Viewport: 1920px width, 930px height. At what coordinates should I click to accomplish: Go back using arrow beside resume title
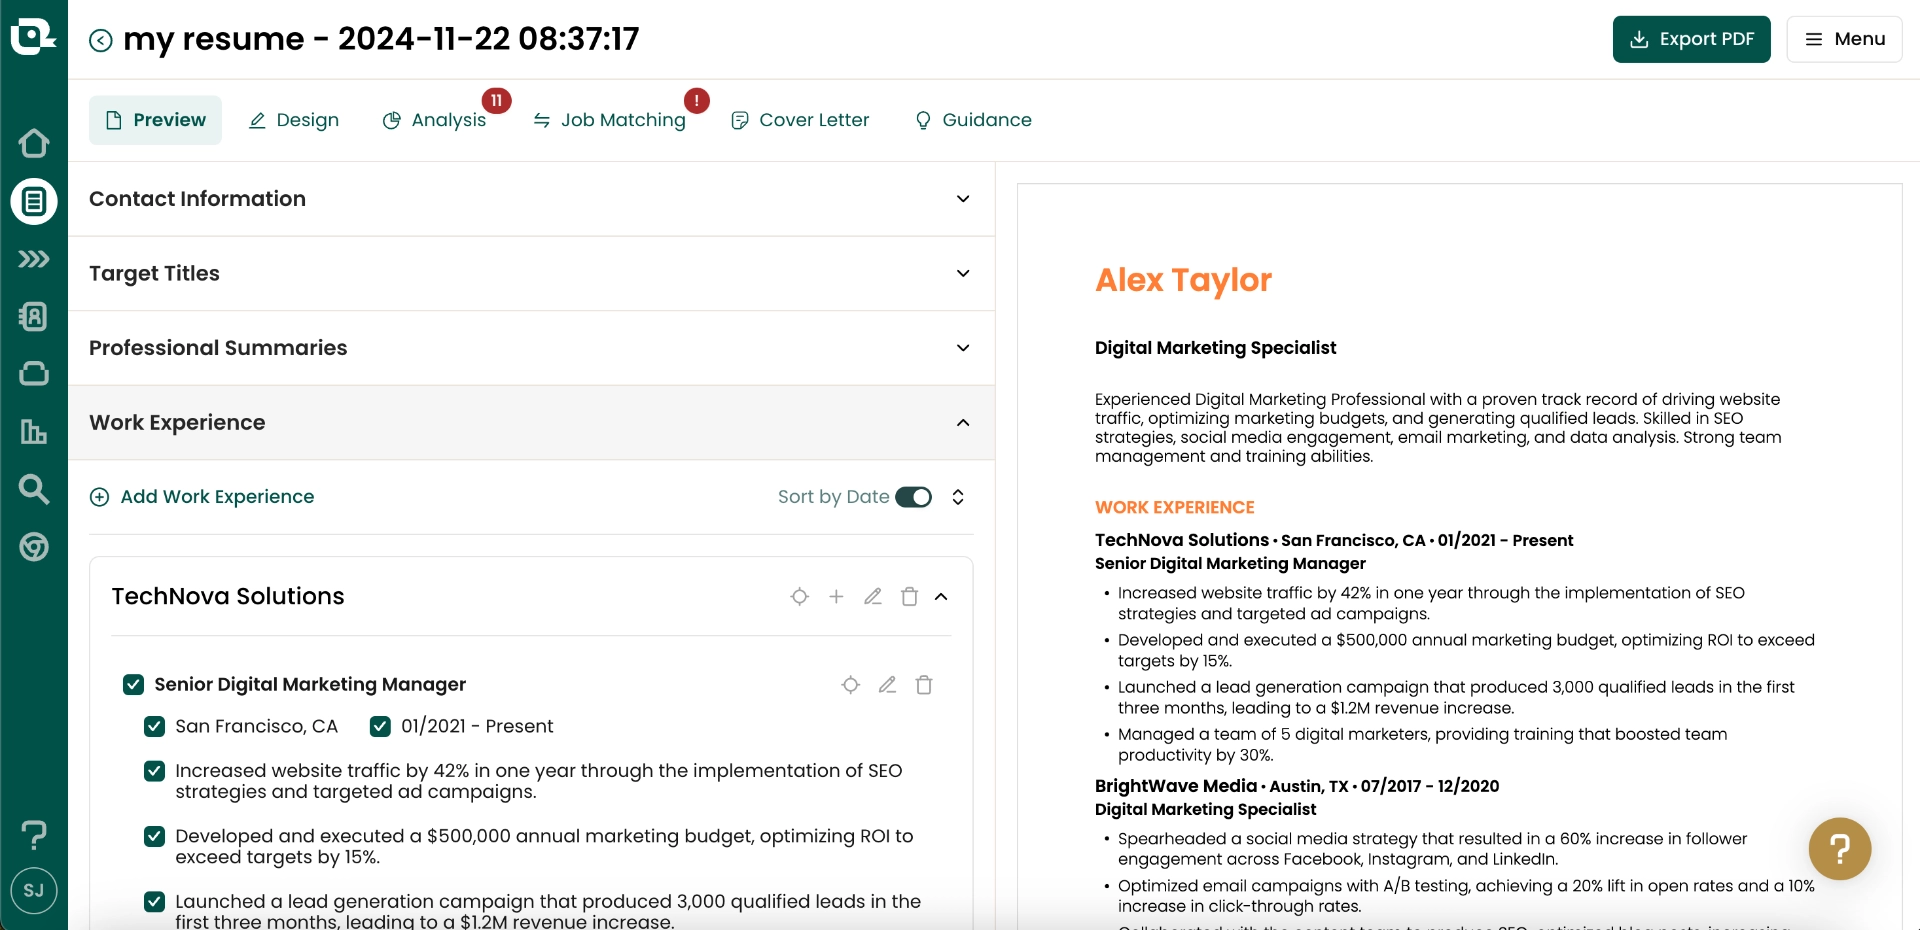click(x=101, y=40)
